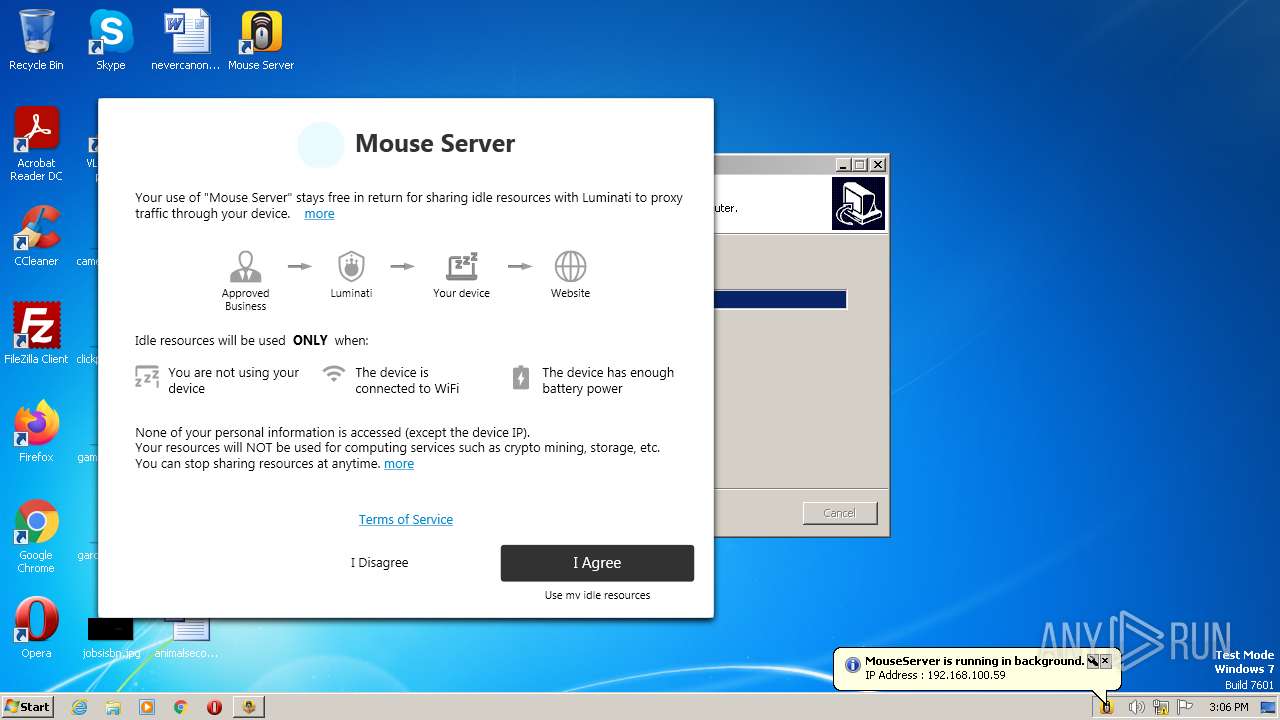Click the Luminati shield icon
Image resolution: width=1280 pixels, height=720 pixels.
[x=350, y=266]
